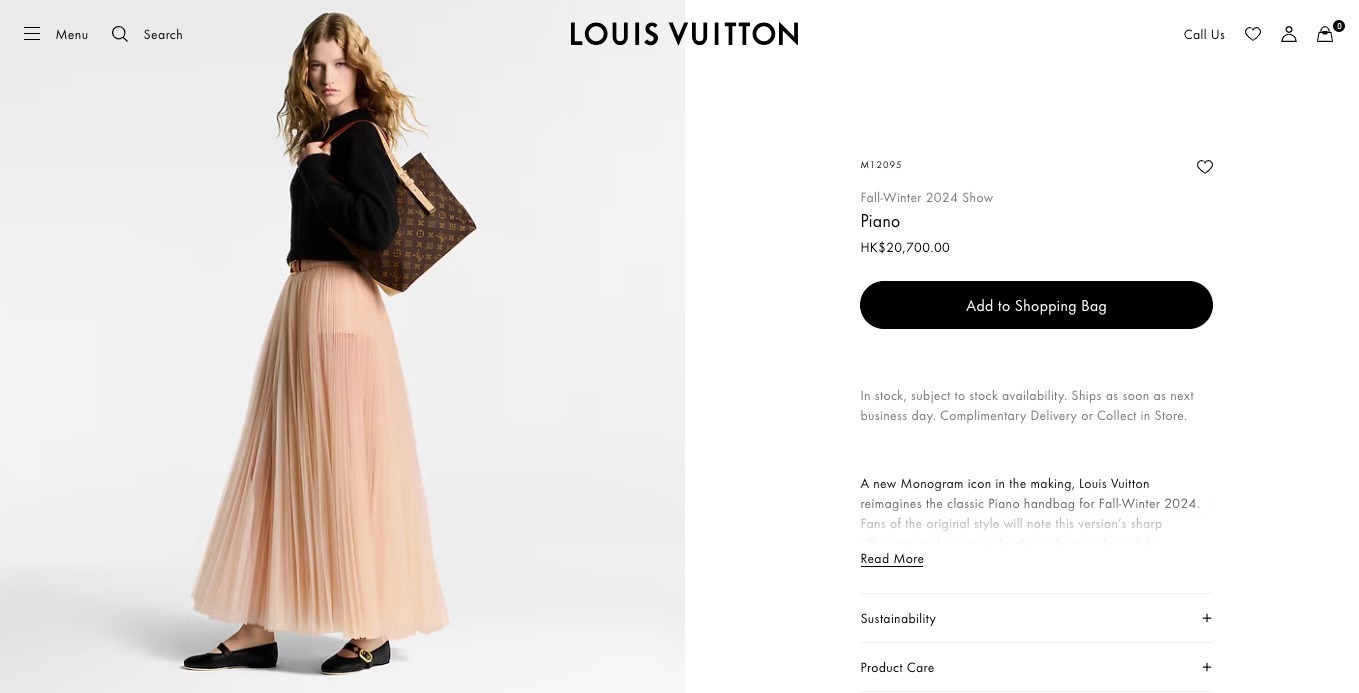
Task: Click the Search text label
Action: pyautogui.click(x=163, y=35)
